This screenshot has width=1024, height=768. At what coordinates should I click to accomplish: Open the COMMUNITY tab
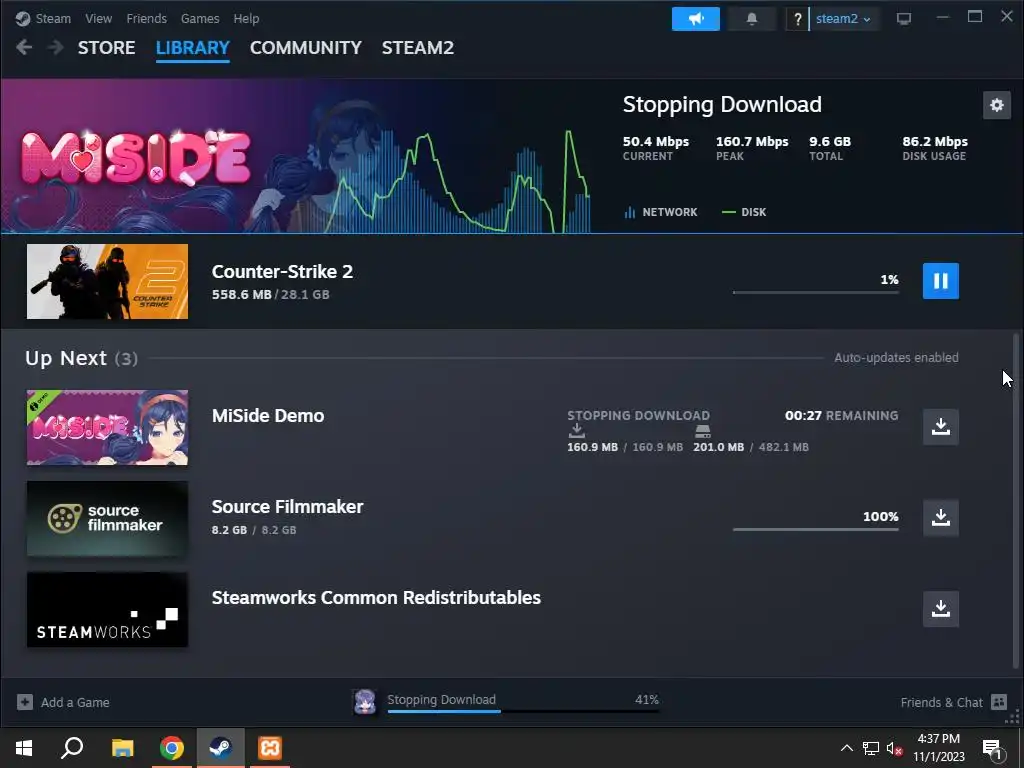(306, 48)
